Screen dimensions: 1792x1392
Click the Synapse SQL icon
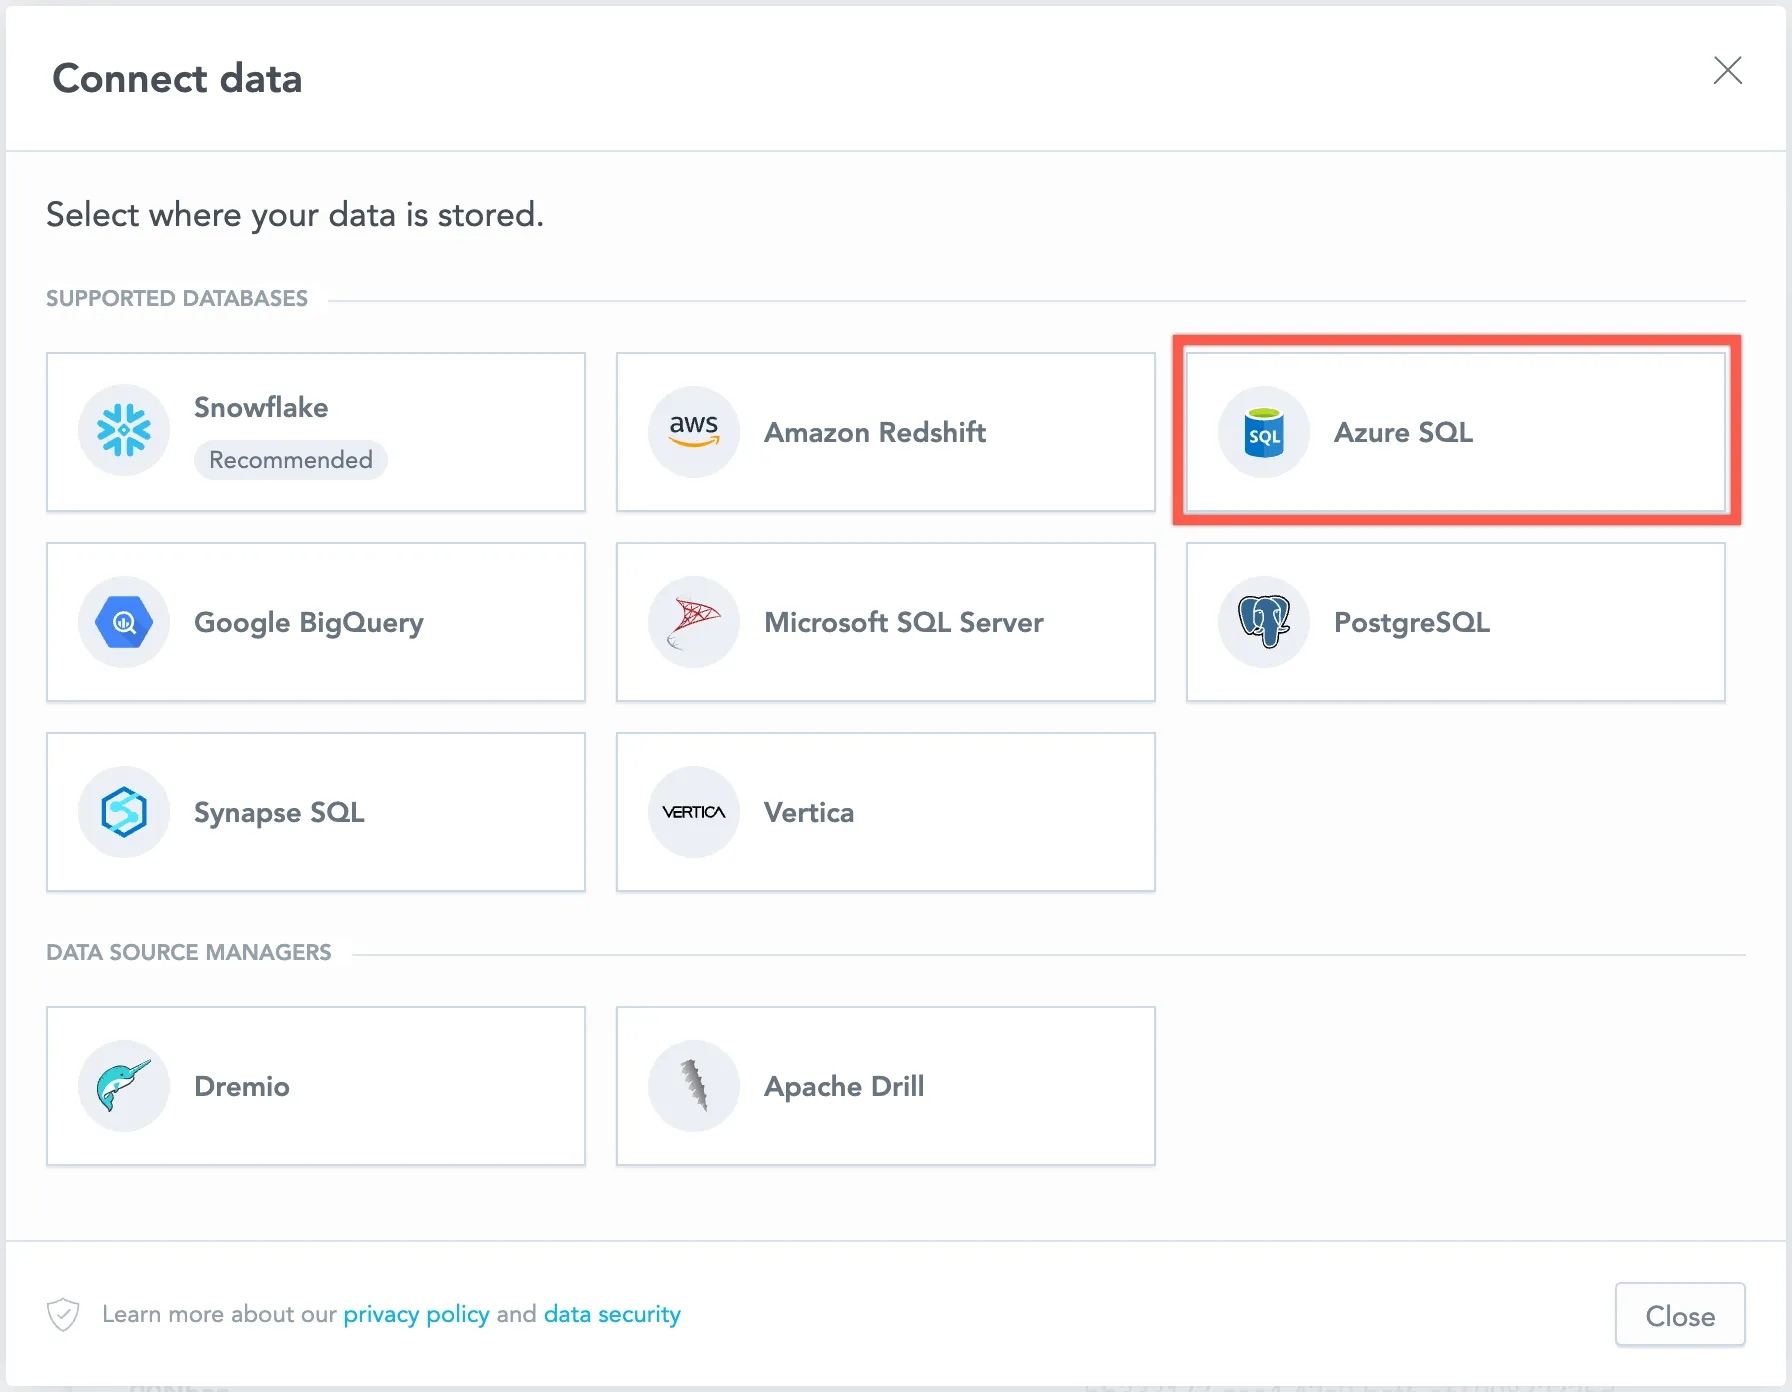point(124,811)
